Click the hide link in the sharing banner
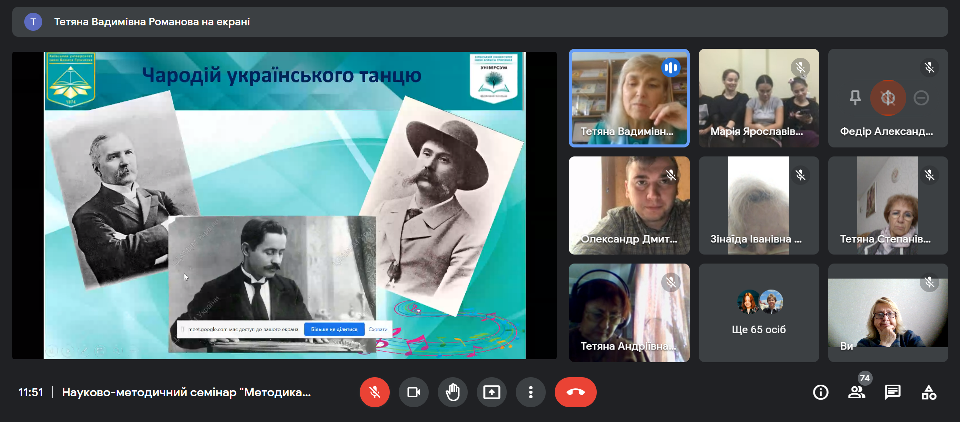 [x=378, y=328]
